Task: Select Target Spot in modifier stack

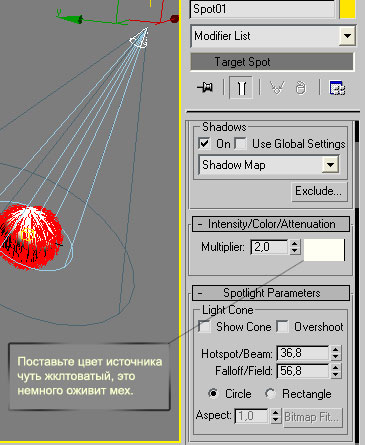Action: tap(272, 62)
